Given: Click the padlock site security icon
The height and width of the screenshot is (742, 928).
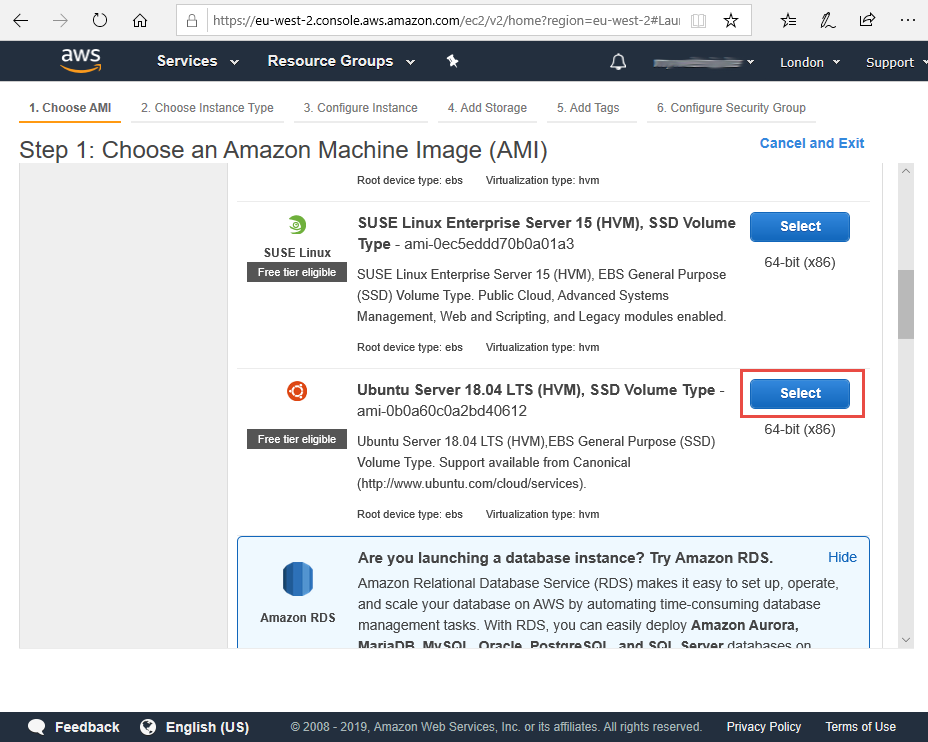Looking at the screenshot, I should click(192, 21).
